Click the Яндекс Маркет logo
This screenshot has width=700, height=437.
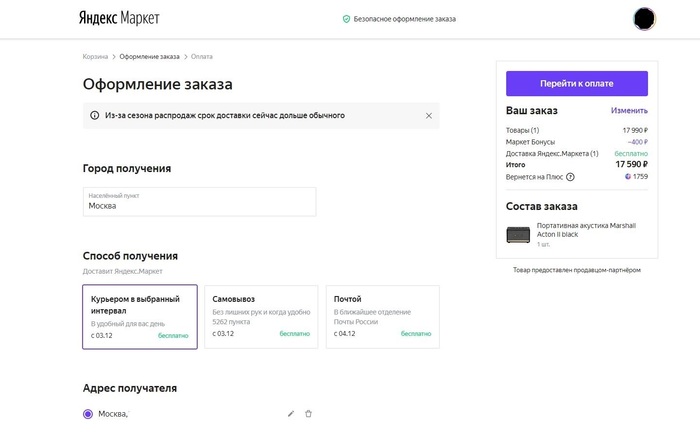[x=119, y=18]
